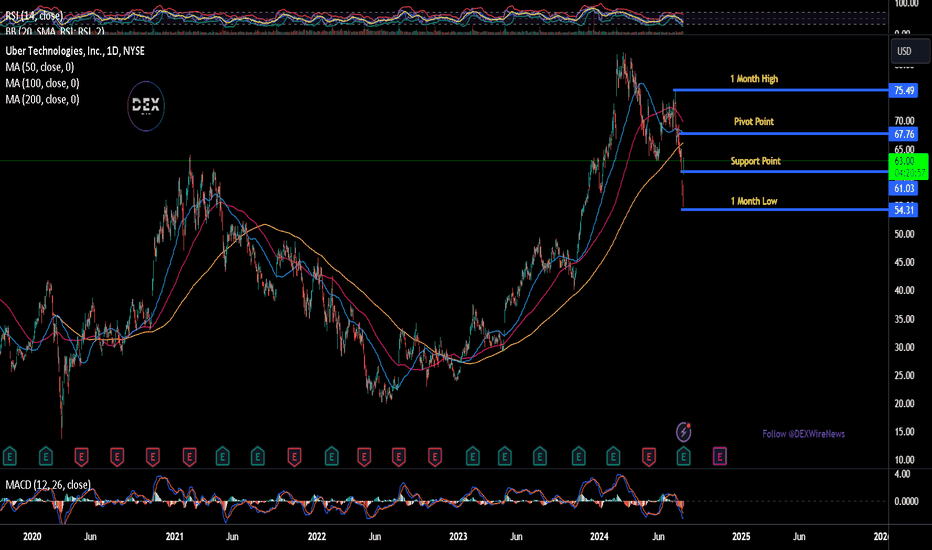Click the 4.00 MACD scale label
Screen dimensions: 932x550
point(902,474)
